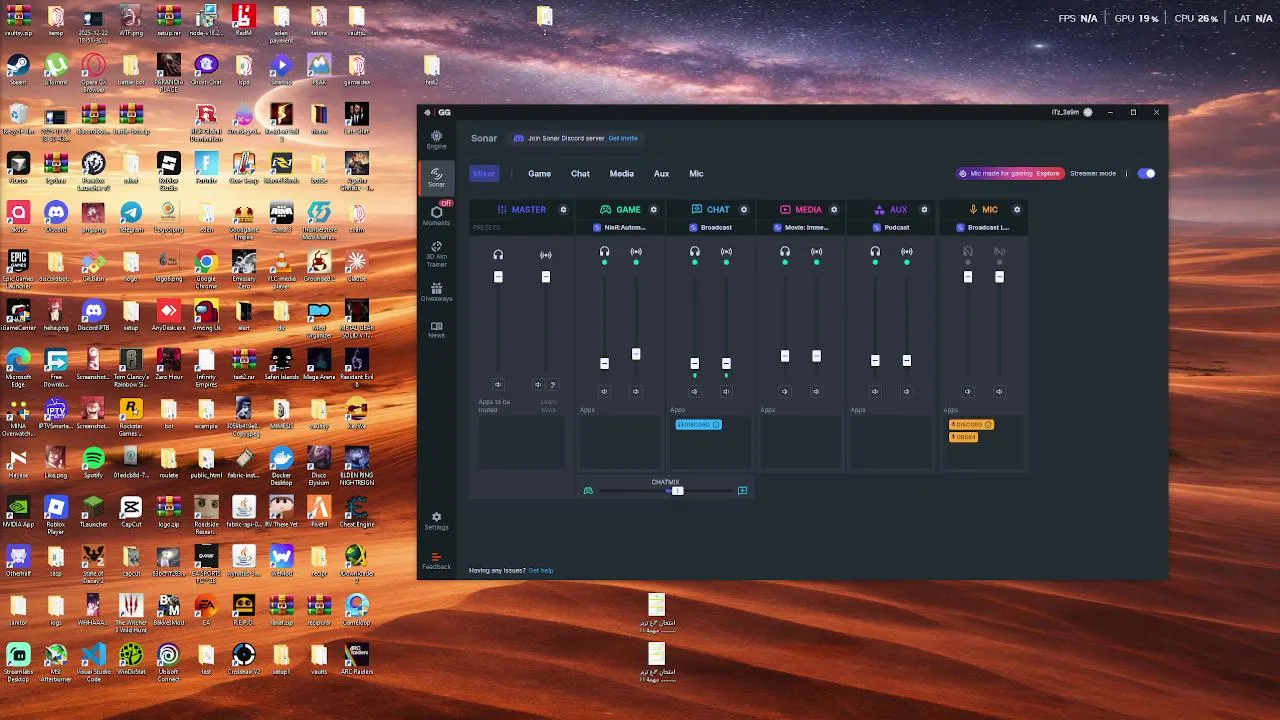Mute CHAT channel stream output
This screenshot has width=1280, height=720.
tap(726, 392)
